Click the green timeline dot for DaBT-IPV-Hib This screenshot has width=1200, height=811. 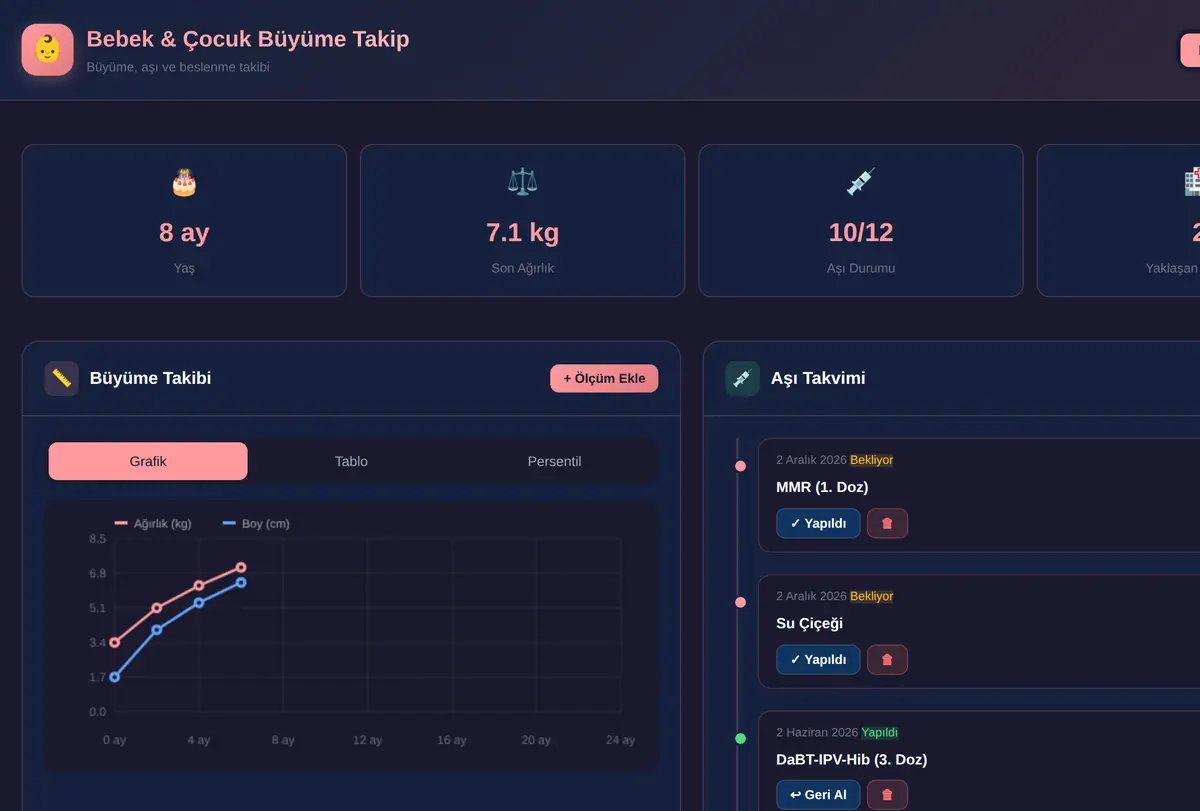coord(740,738)
